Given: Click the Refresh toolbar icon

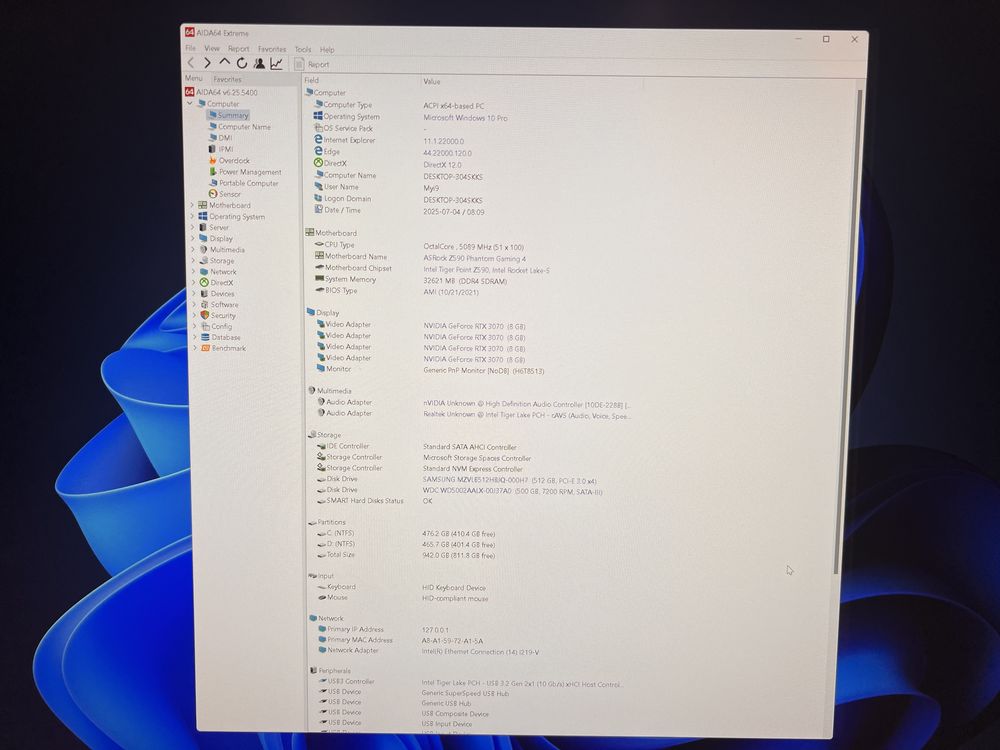Looking at the screenshot, I should point(242,63).
